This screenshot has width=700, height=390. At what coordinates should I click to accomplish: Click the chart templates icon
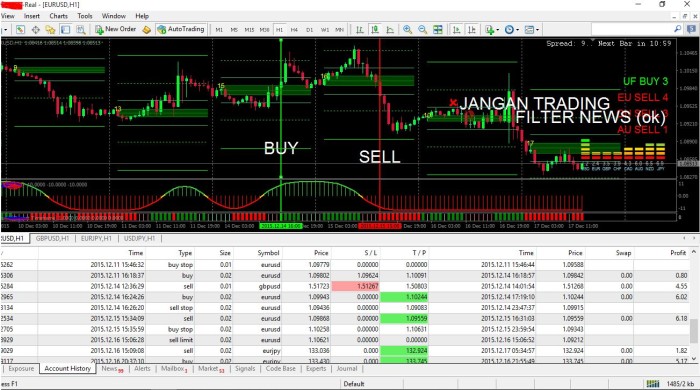coord(529,29)
